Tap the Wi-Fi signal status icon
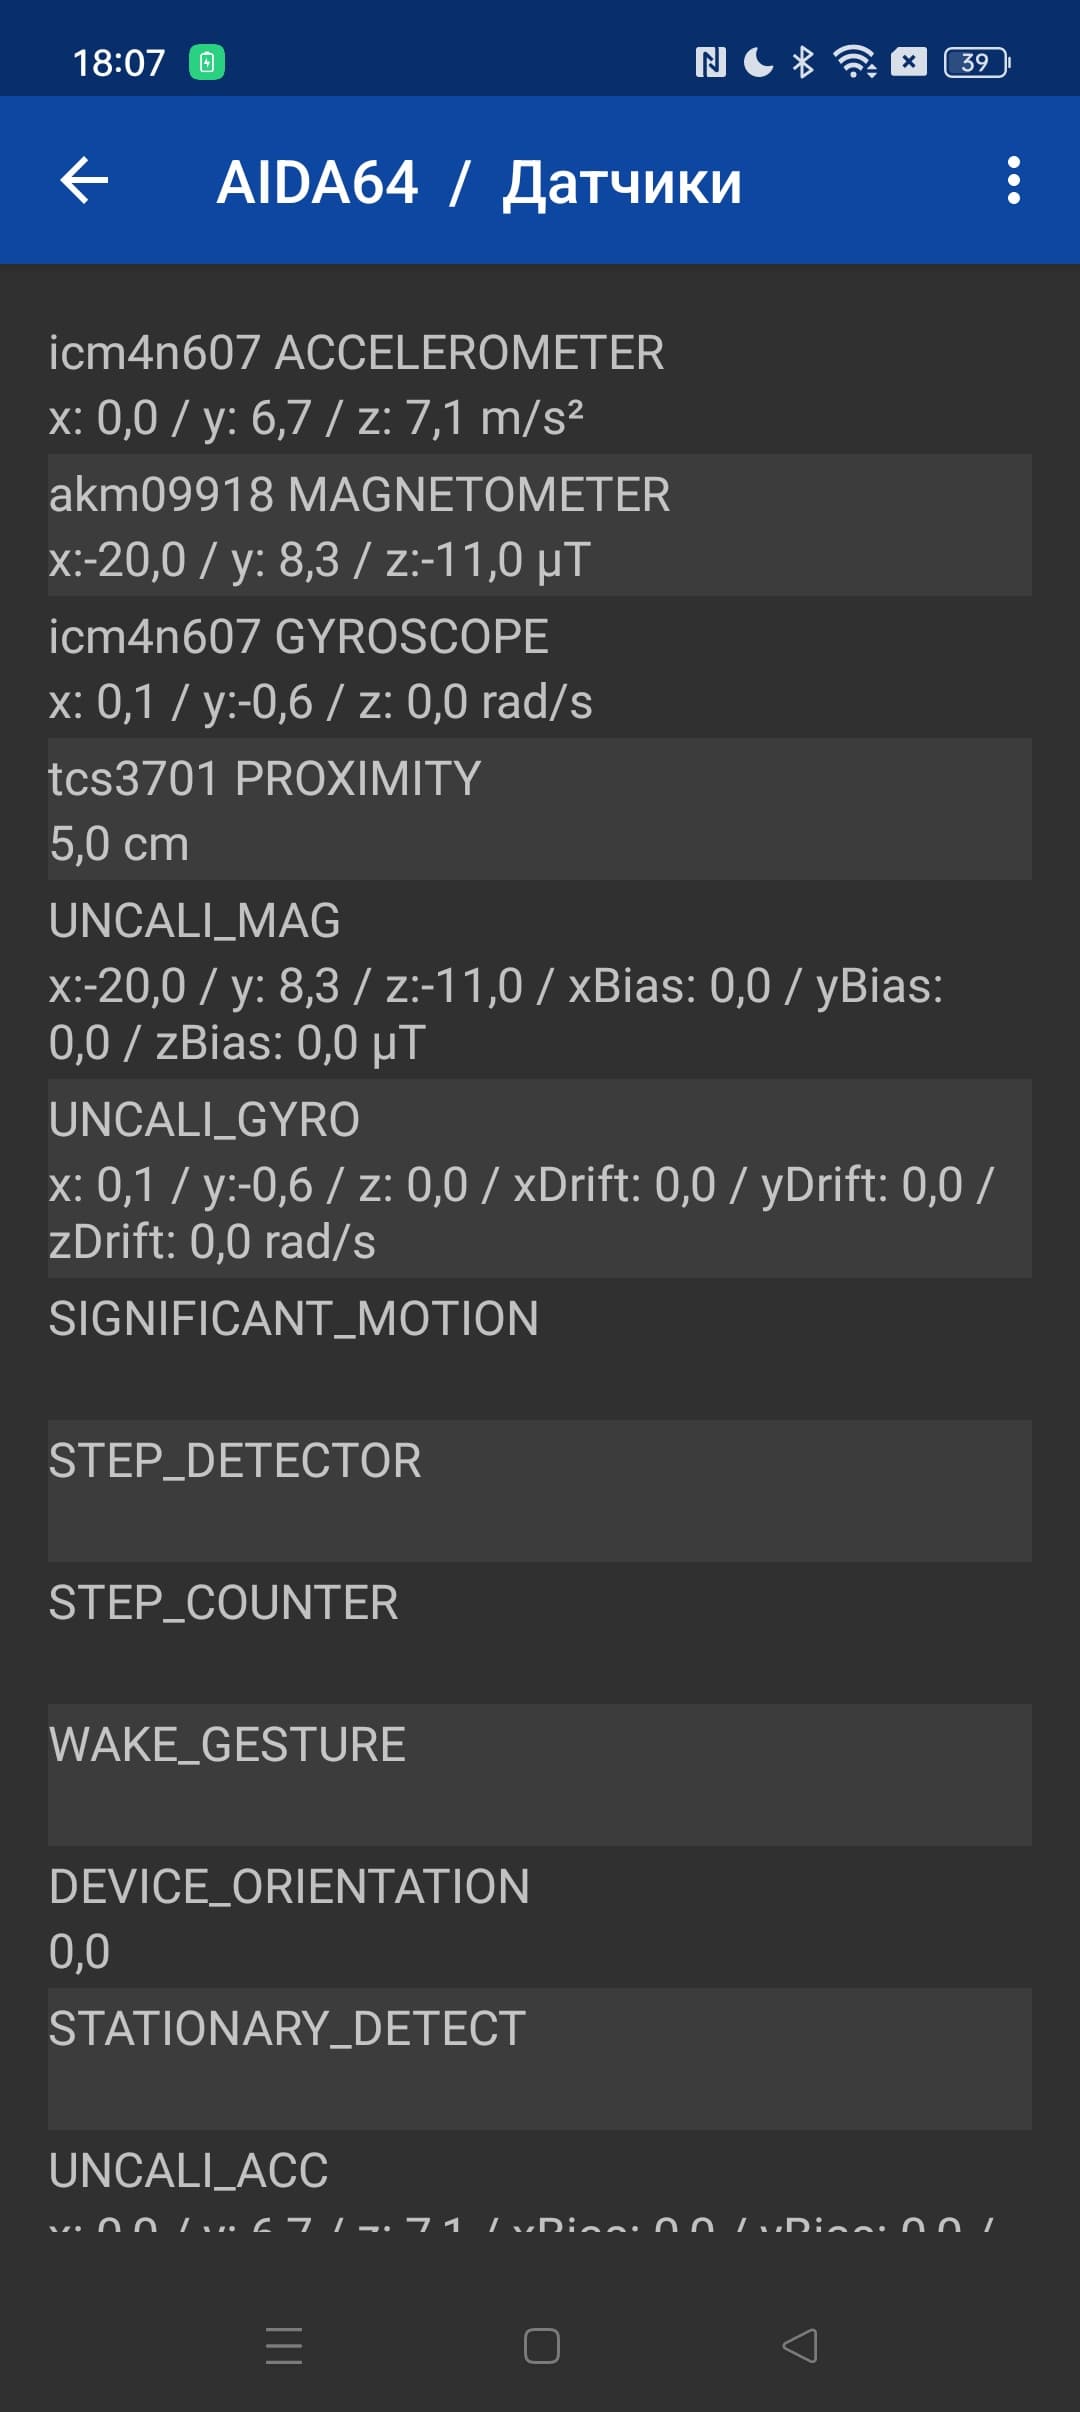Screen dimensions: 1080x2412 tap(856, 63)
